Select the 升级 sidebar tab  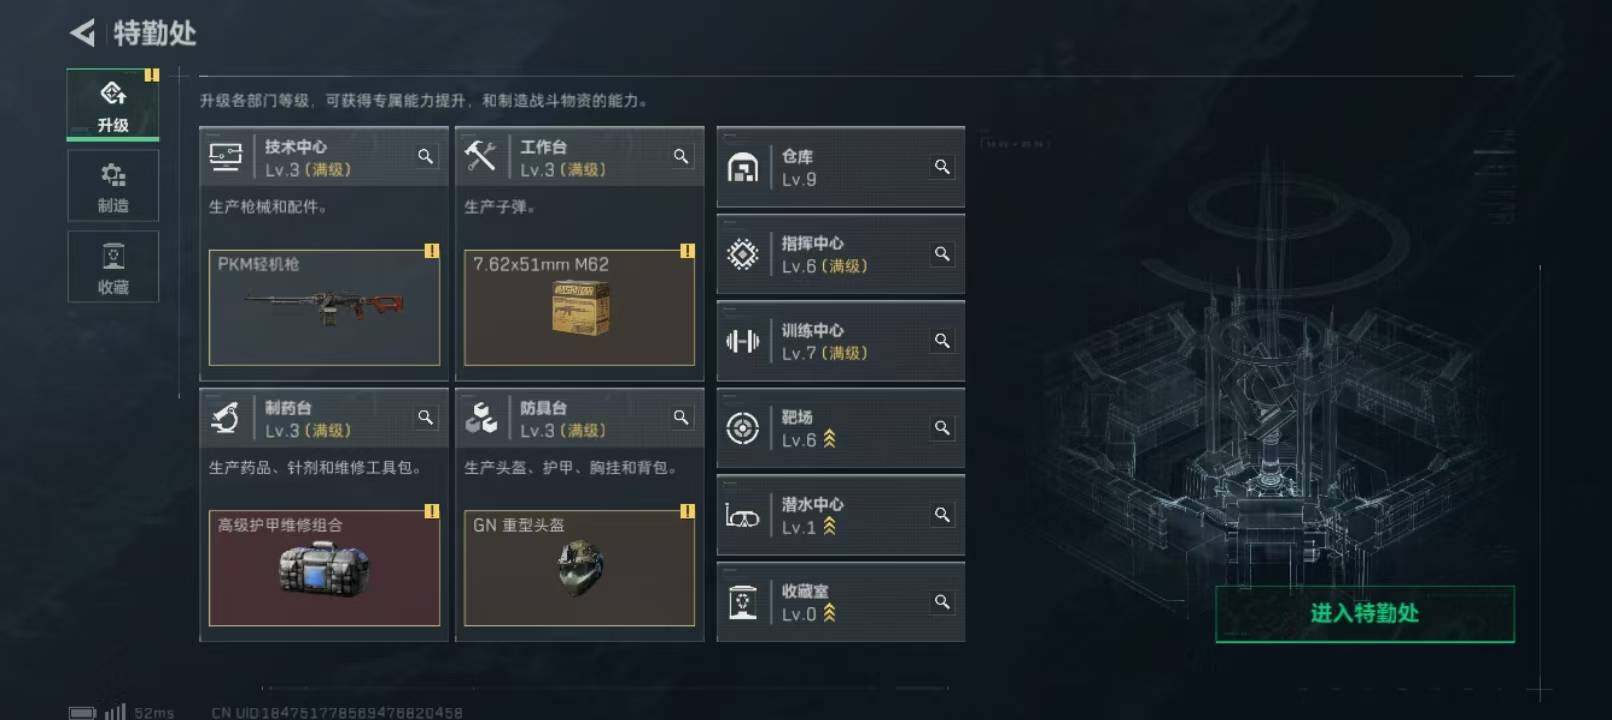tap(113, 104)
